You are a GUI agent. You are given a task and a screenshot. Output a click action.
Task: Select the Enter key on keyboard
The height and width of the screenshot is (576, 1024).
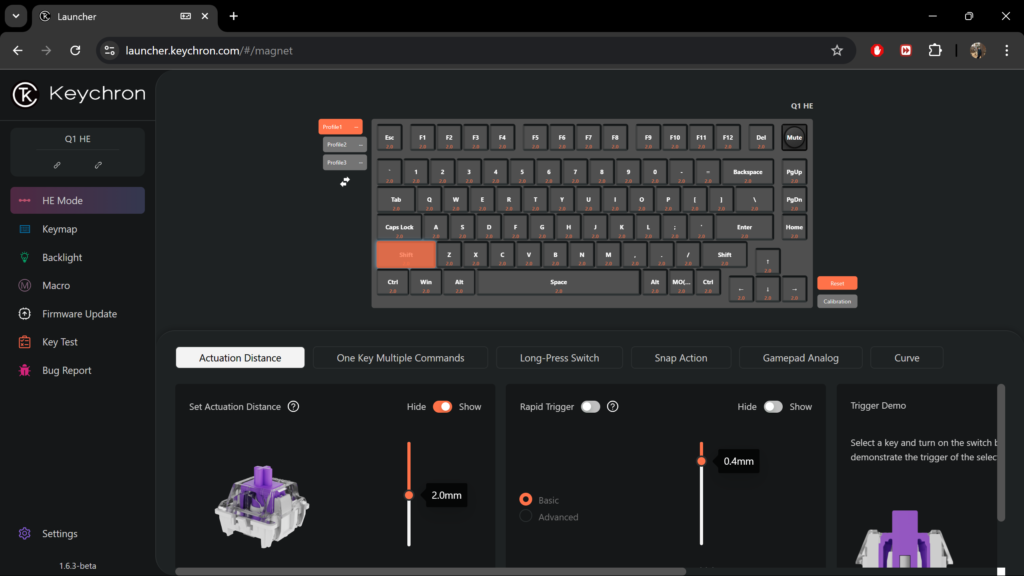coord(744,228)
